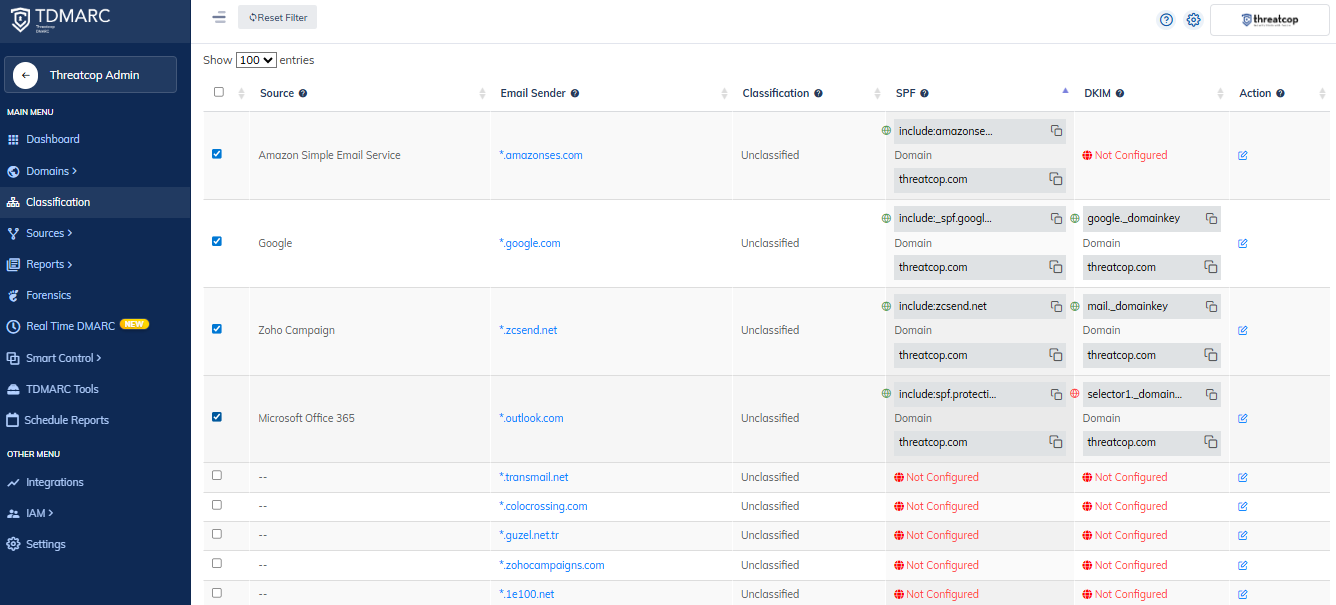Expand the Domains menu in sidebar
The height and width of the screenshot is (605, 1336).
[51, 171]
